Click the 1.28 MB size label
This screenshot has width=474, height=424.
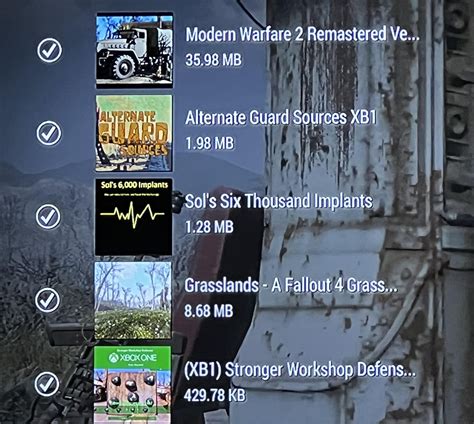coord(209,227)
